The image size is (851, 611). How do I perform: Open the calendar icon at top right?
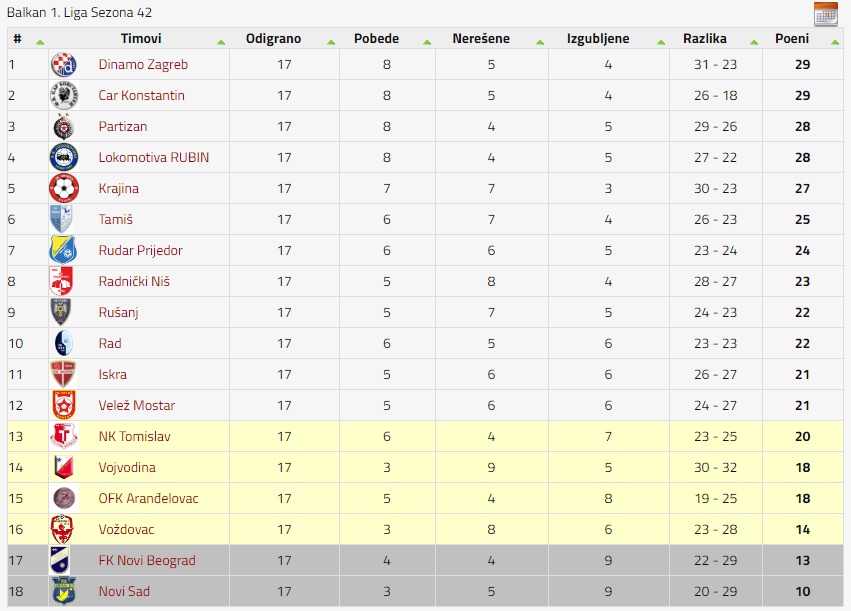(825, 14)
